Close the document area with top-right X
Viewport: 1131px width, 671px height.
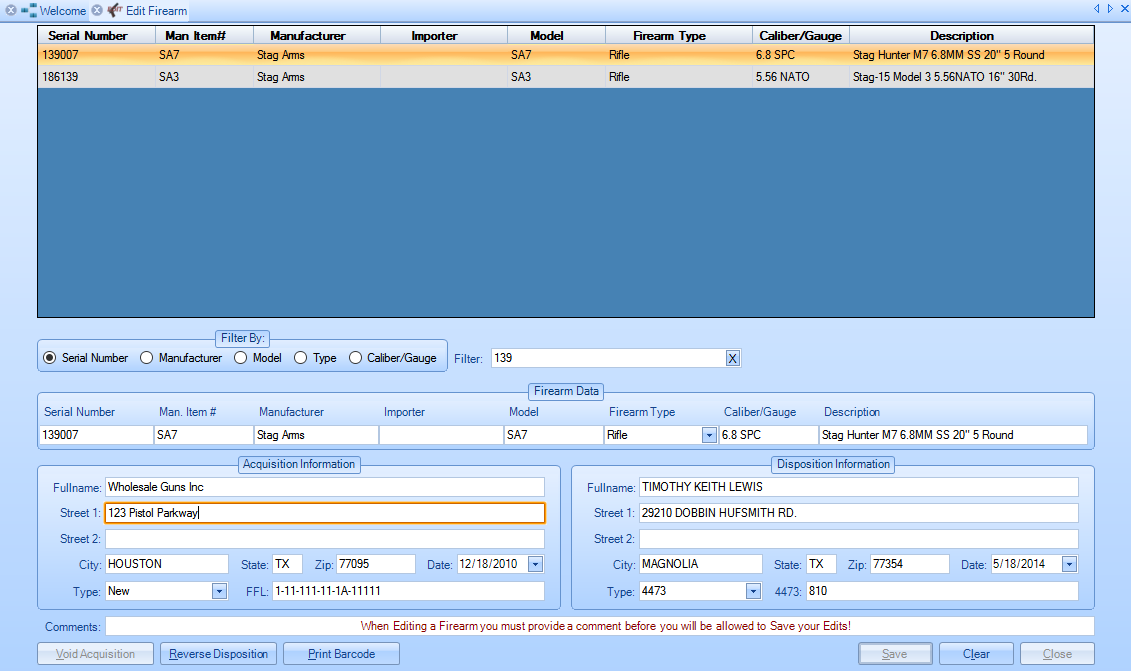1125,9
